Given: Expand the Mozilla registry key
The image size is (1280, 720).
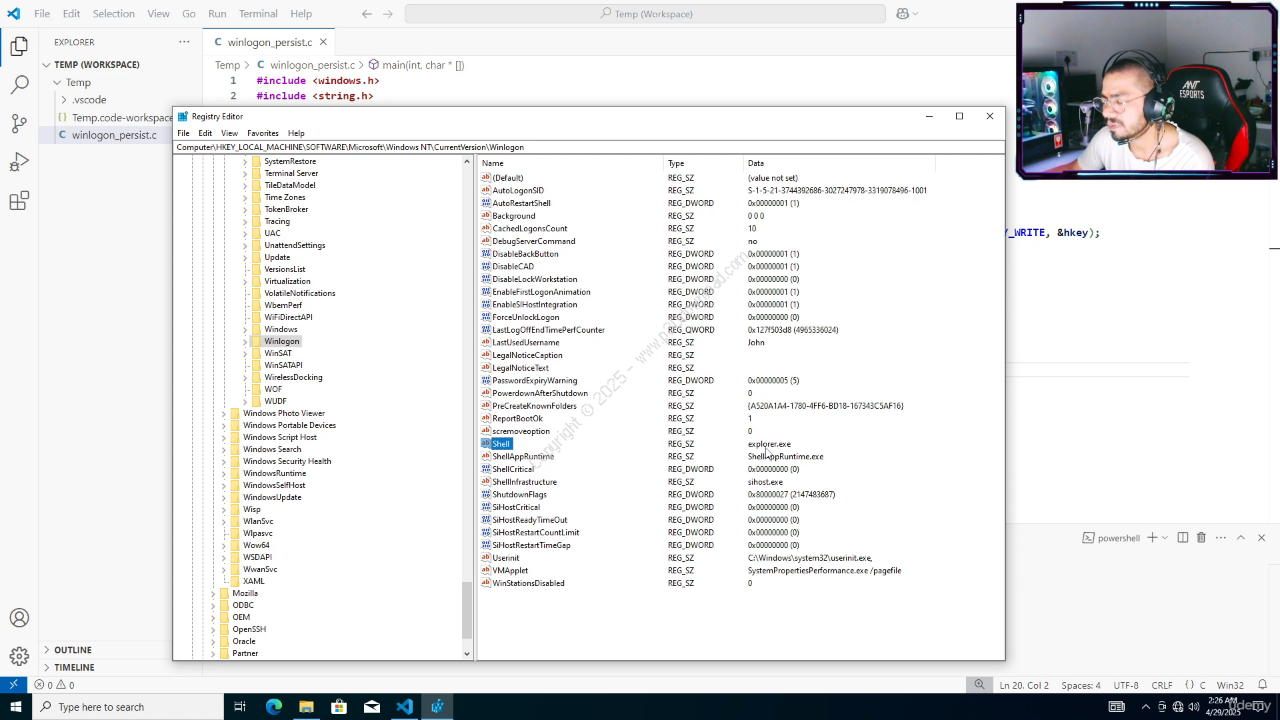Looking at the screenshot, I should (x=213, y=593).
